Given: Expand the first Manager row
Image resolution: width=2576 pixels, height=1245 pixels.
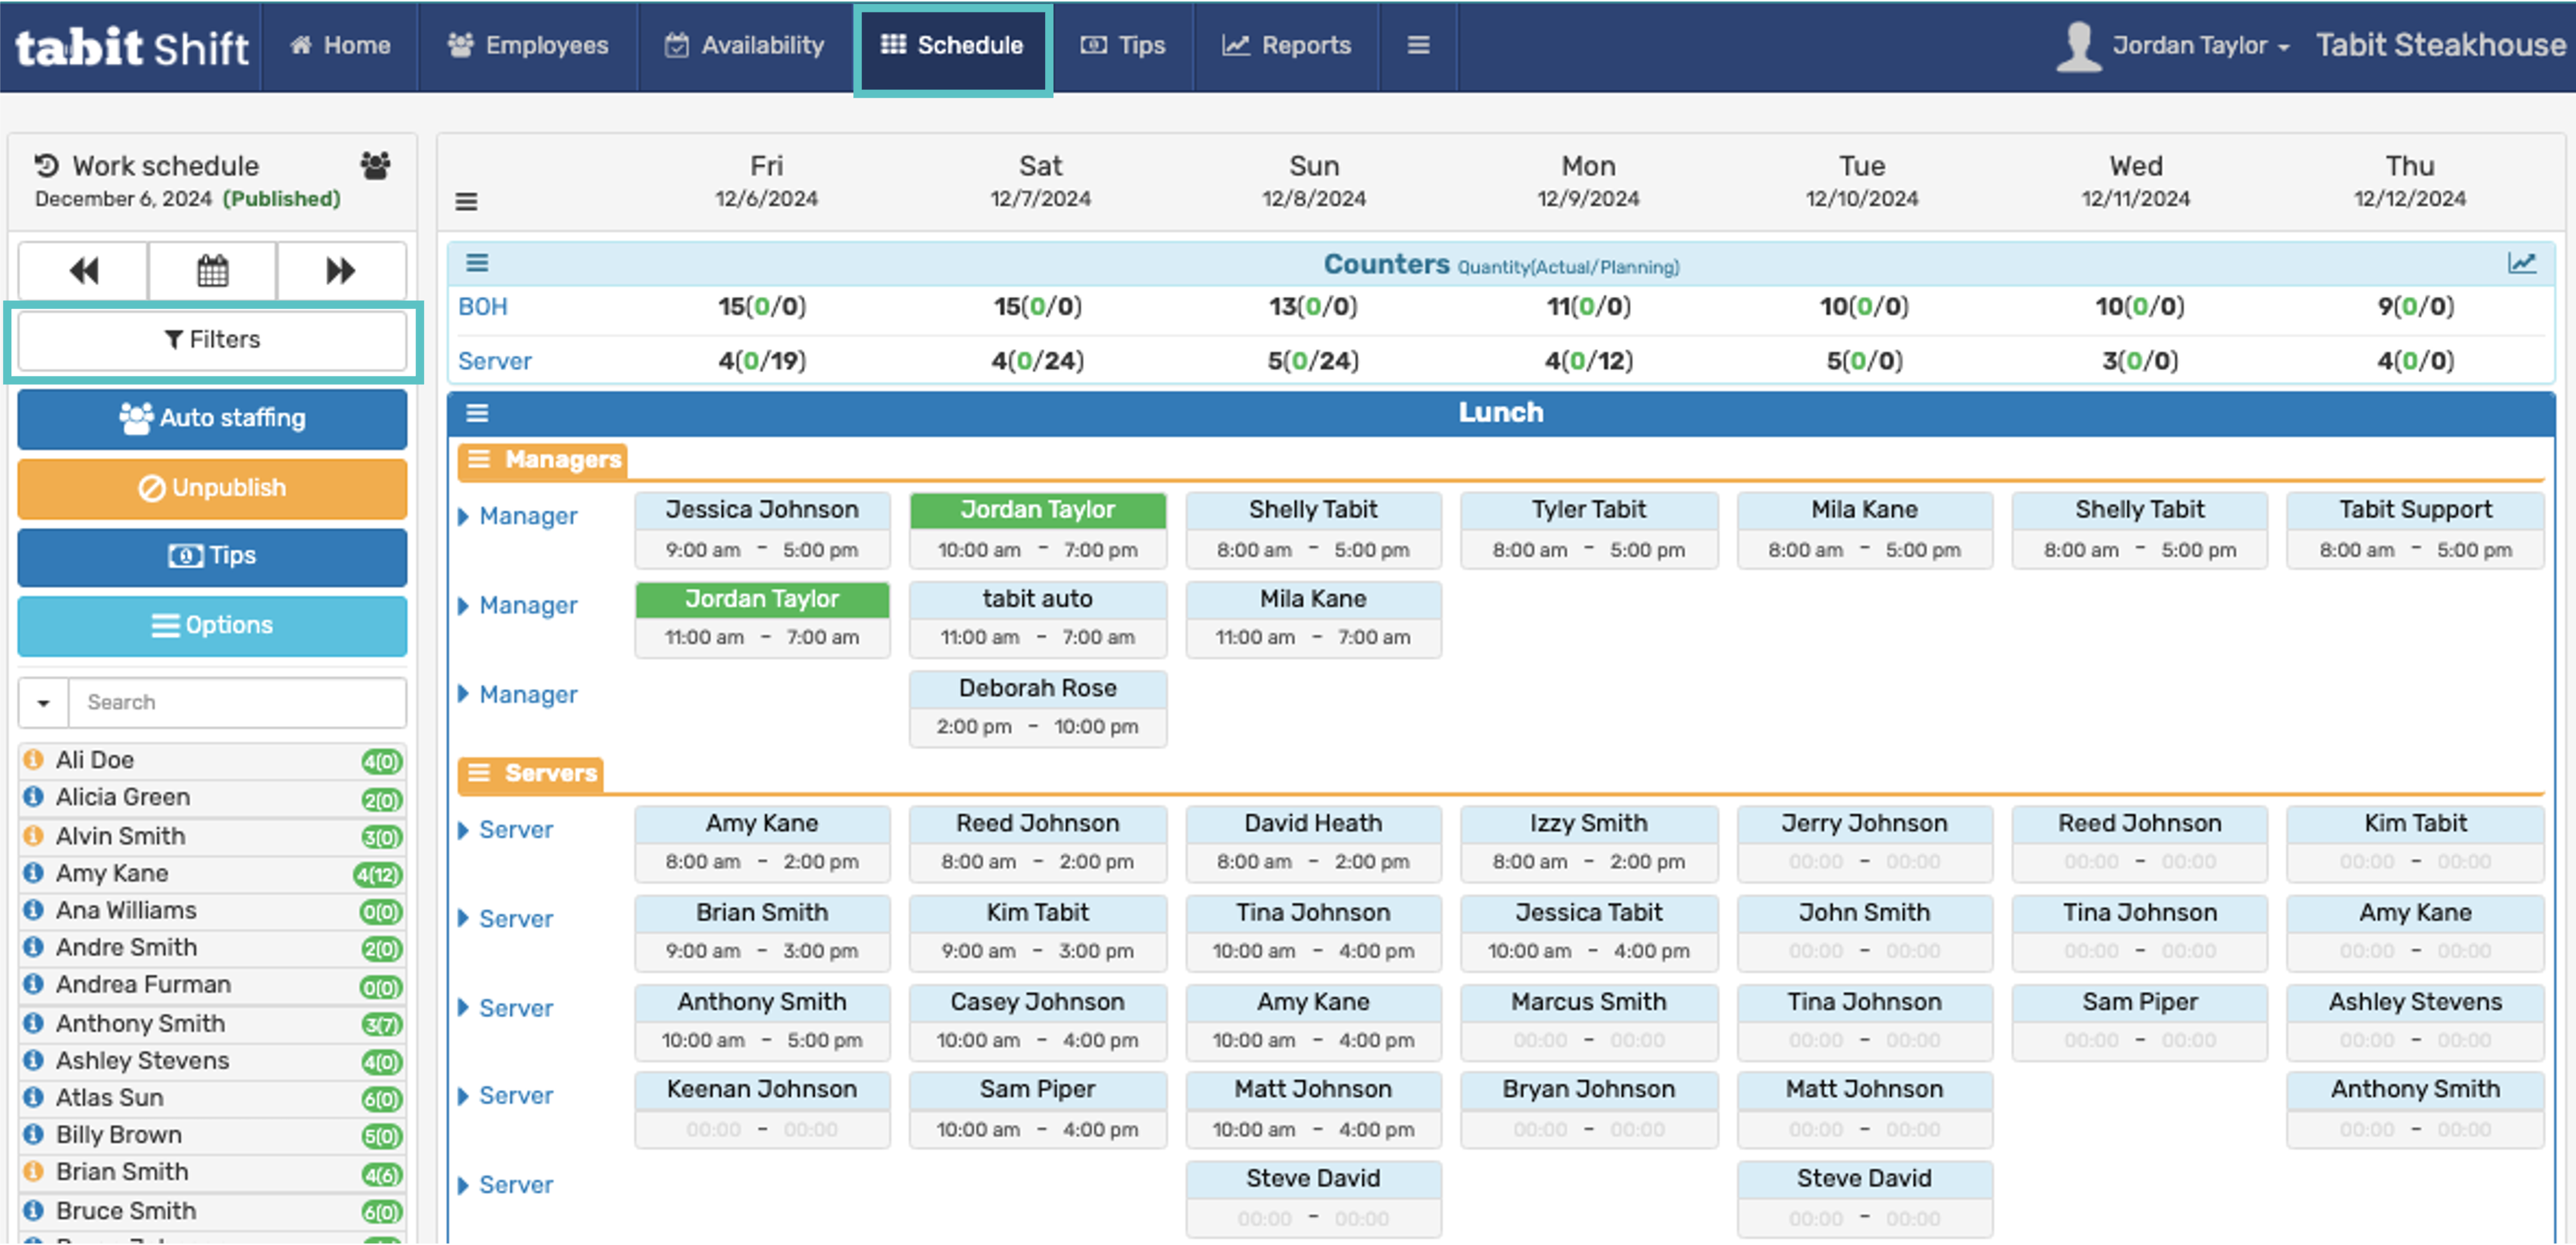Looking at the screenshot, I should [464, 517].
